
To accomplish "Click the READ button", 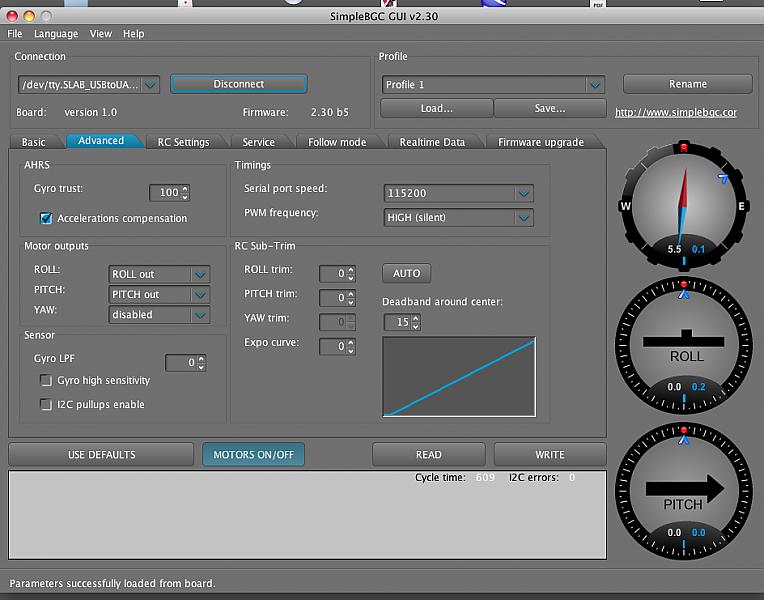I will pos(429,454).
